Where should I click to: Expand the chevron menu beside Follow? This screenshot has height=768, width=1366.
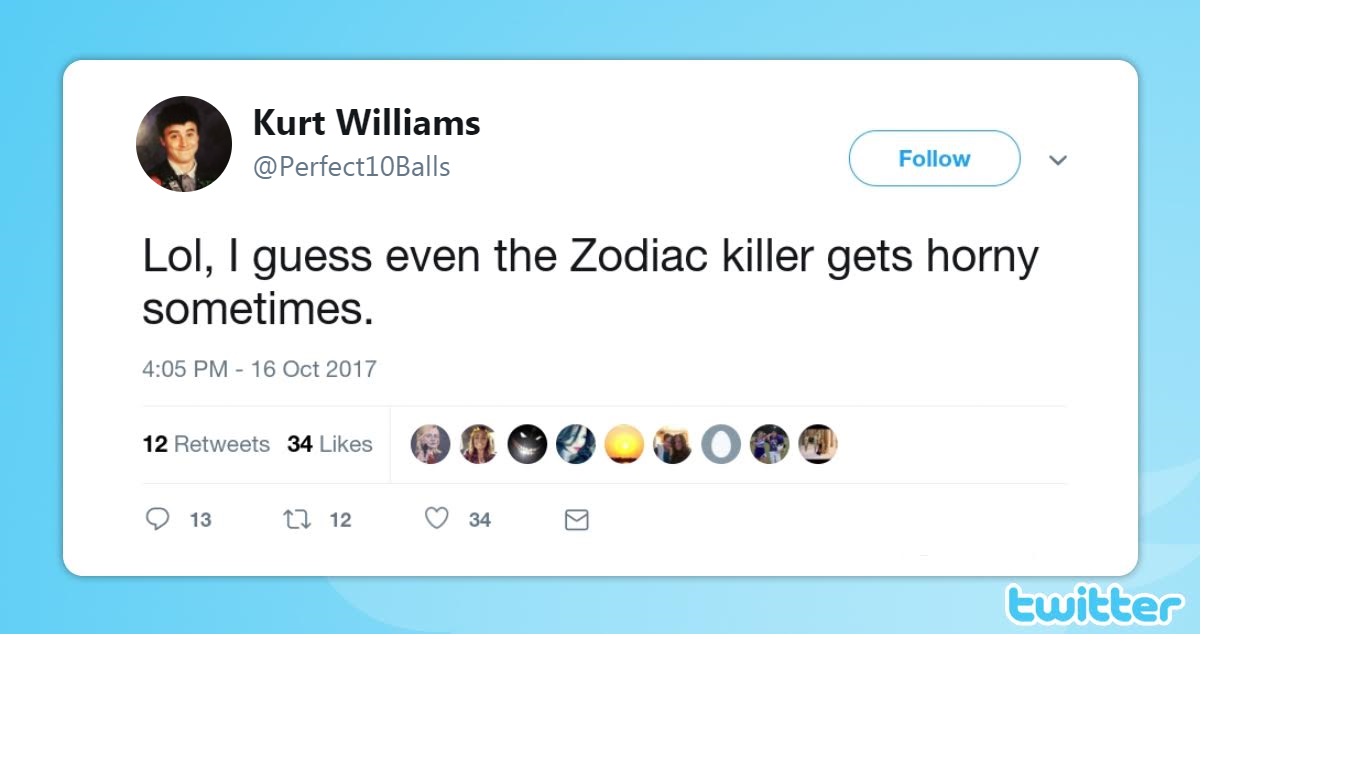(1058, 160)
